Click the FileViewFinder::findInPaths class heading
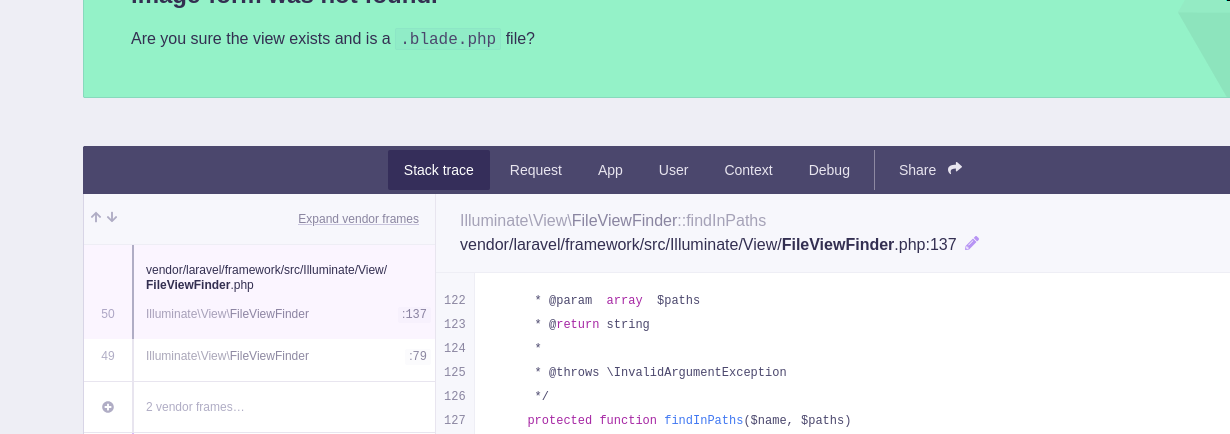1230x434 pixels. click(612, 221)
